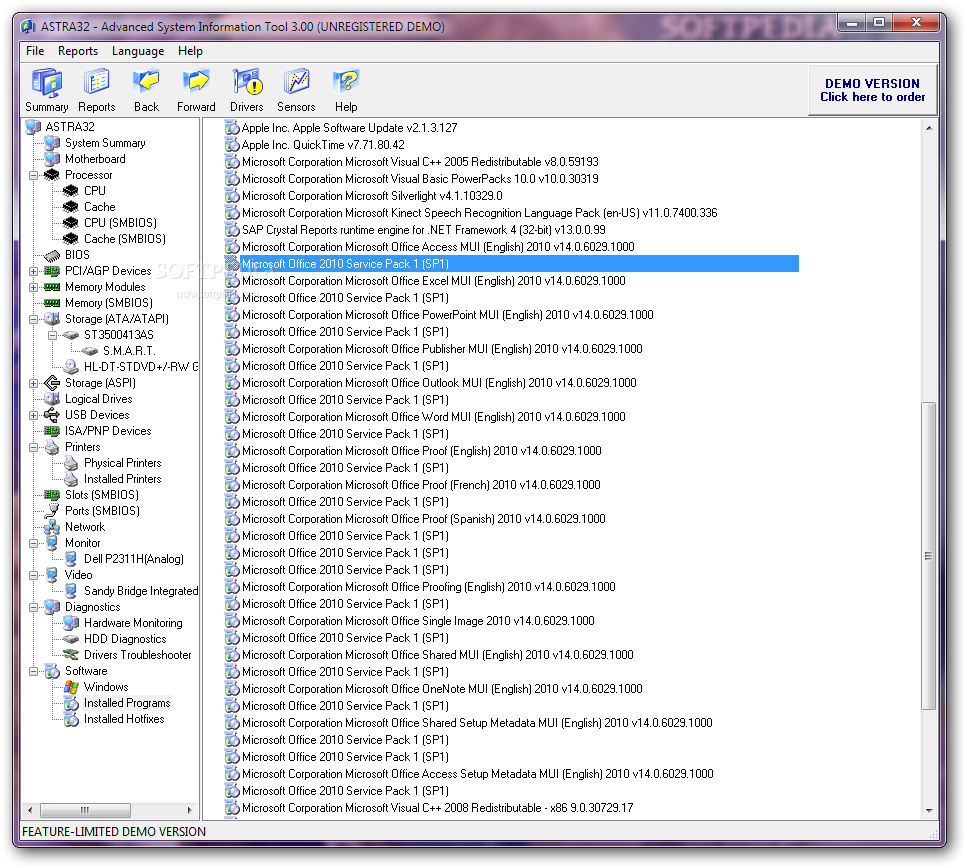Select the Network icon in tree
This screenshot has width=967, height=868.
tap(52, 527)
